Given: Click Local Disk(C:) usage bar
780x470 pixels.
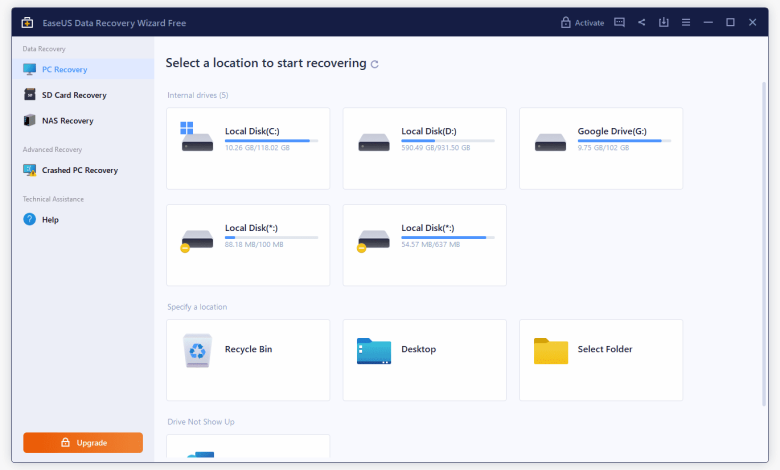Looking at the screenshot, I should 271,141.
